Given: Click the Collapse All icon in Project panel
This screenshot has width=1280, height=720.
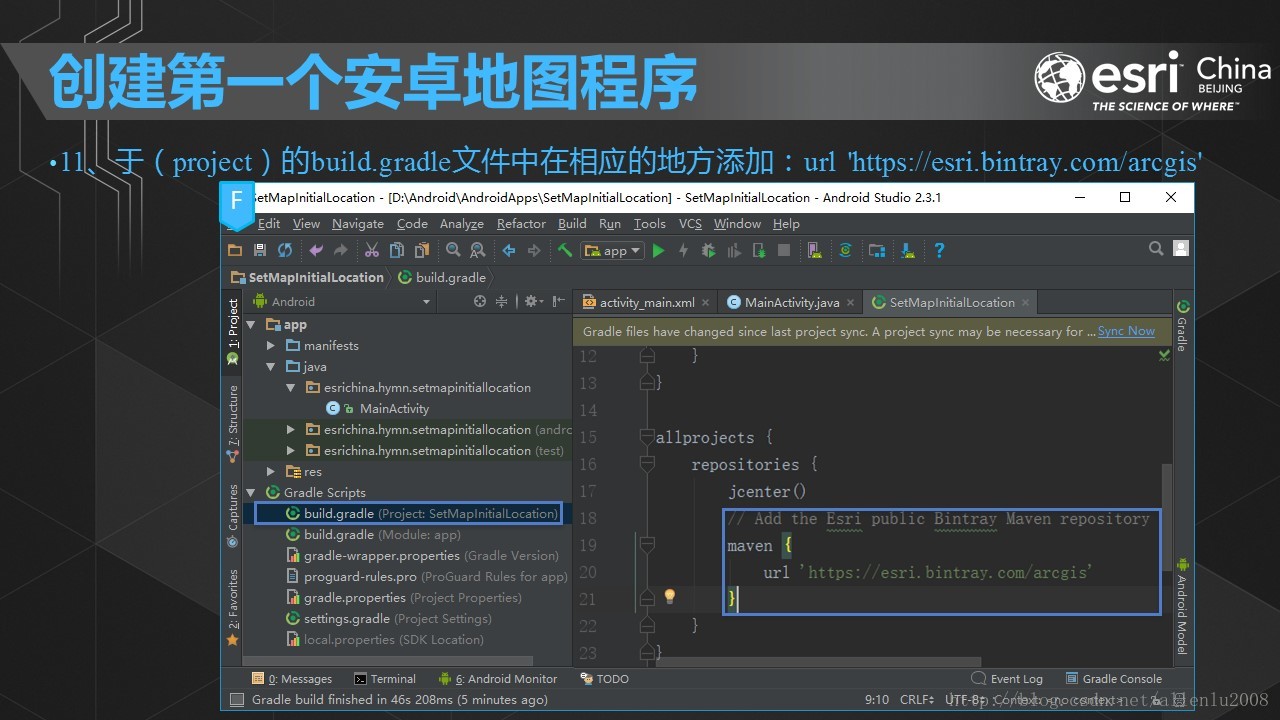Looking at the screenshot, I should point(502,301).
